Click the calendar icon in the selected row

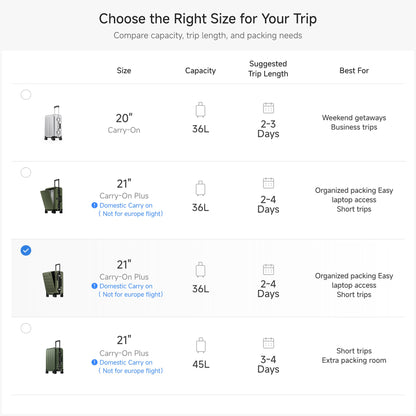pyautogui.click(x=268, y=269)
